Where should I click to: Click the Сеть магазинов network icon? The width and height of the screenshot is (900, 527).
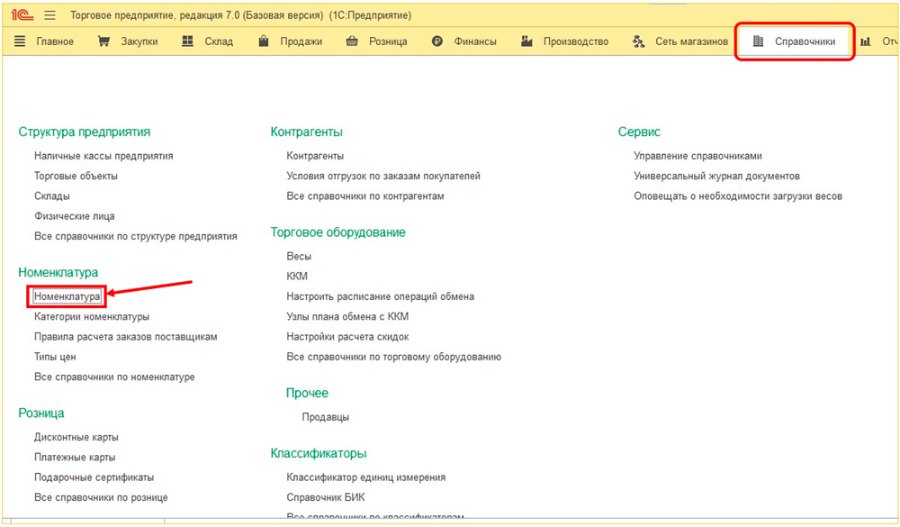click(x=638, y=41)
